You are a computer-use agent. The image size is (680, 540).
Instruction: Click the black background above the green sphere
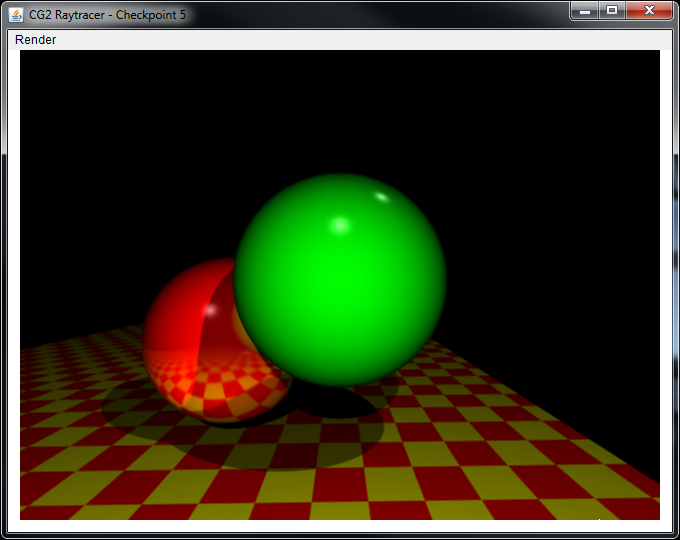[340, 110]
